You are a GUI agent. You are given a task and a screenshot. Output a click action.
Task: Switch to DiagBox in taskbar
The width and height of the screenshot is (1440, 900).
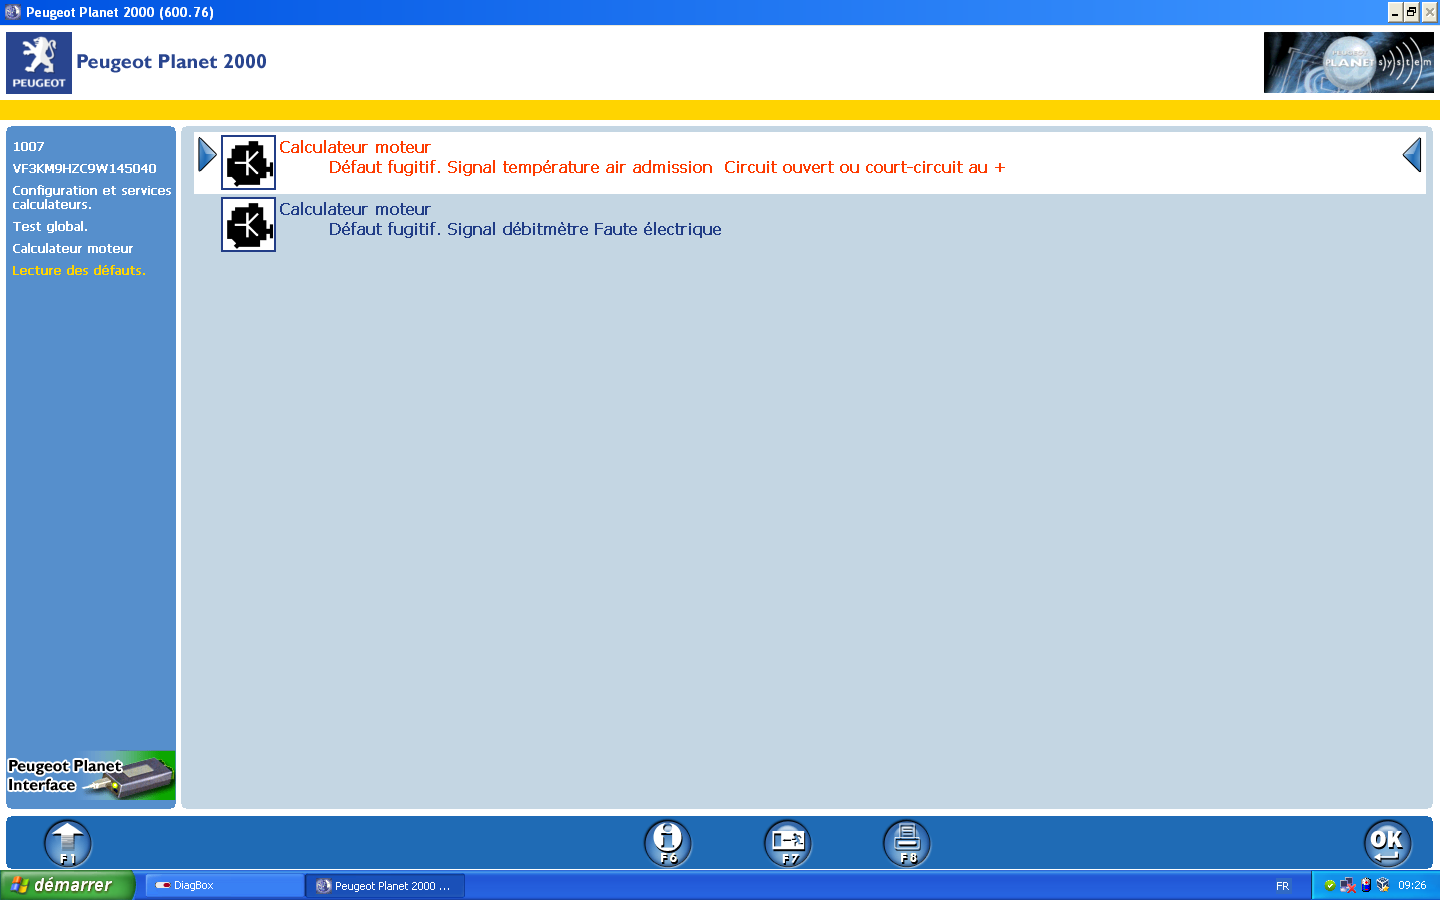(x=225, y=885)
